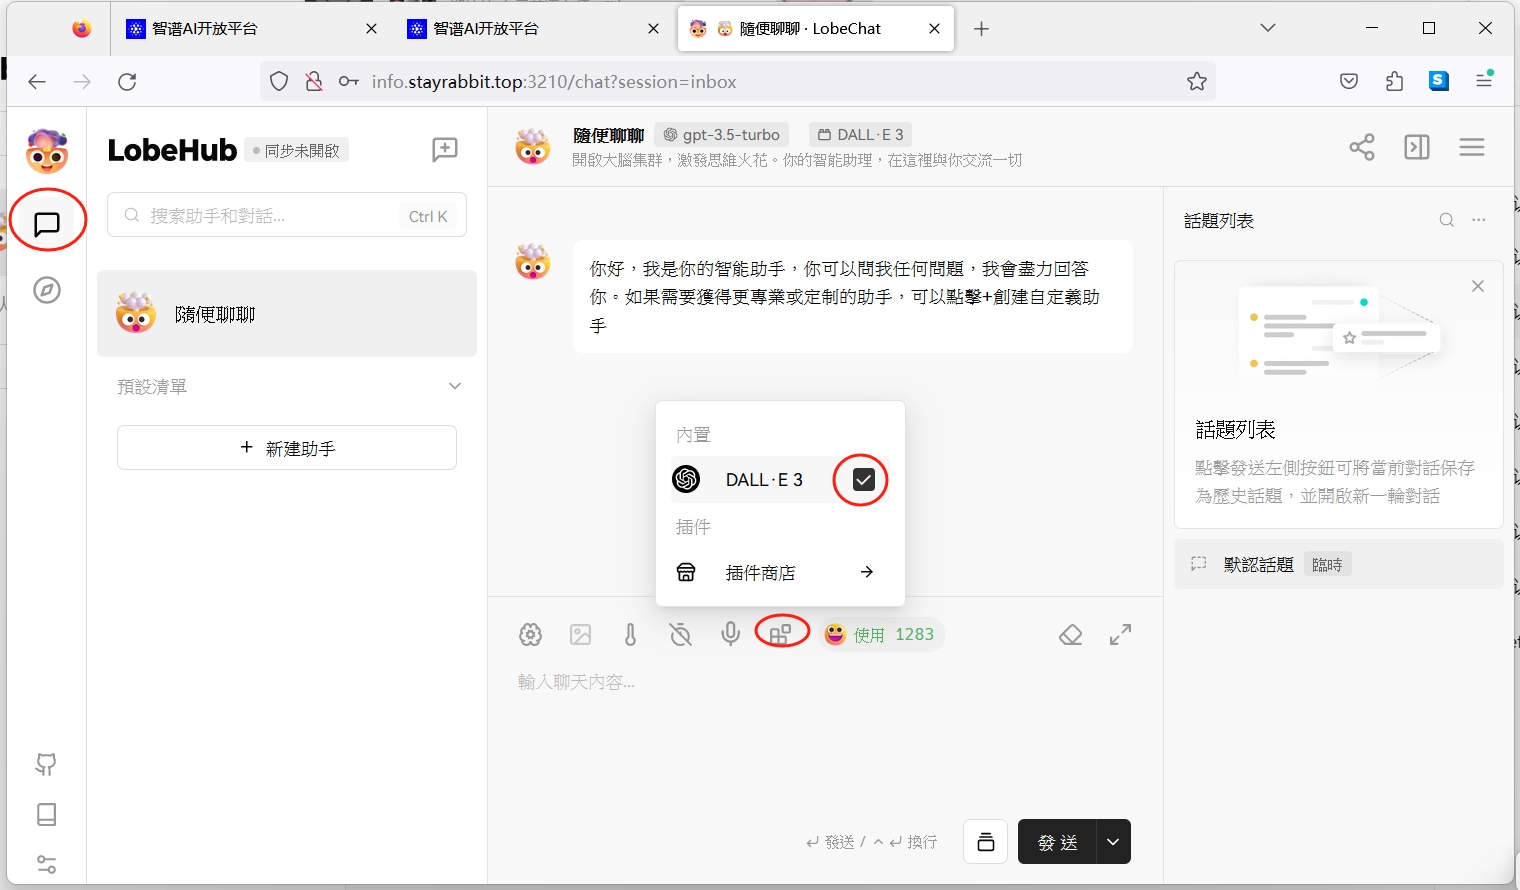Open the documentation book icon
The height and width of the screenshot is (890, 1520).
point(46,814)
